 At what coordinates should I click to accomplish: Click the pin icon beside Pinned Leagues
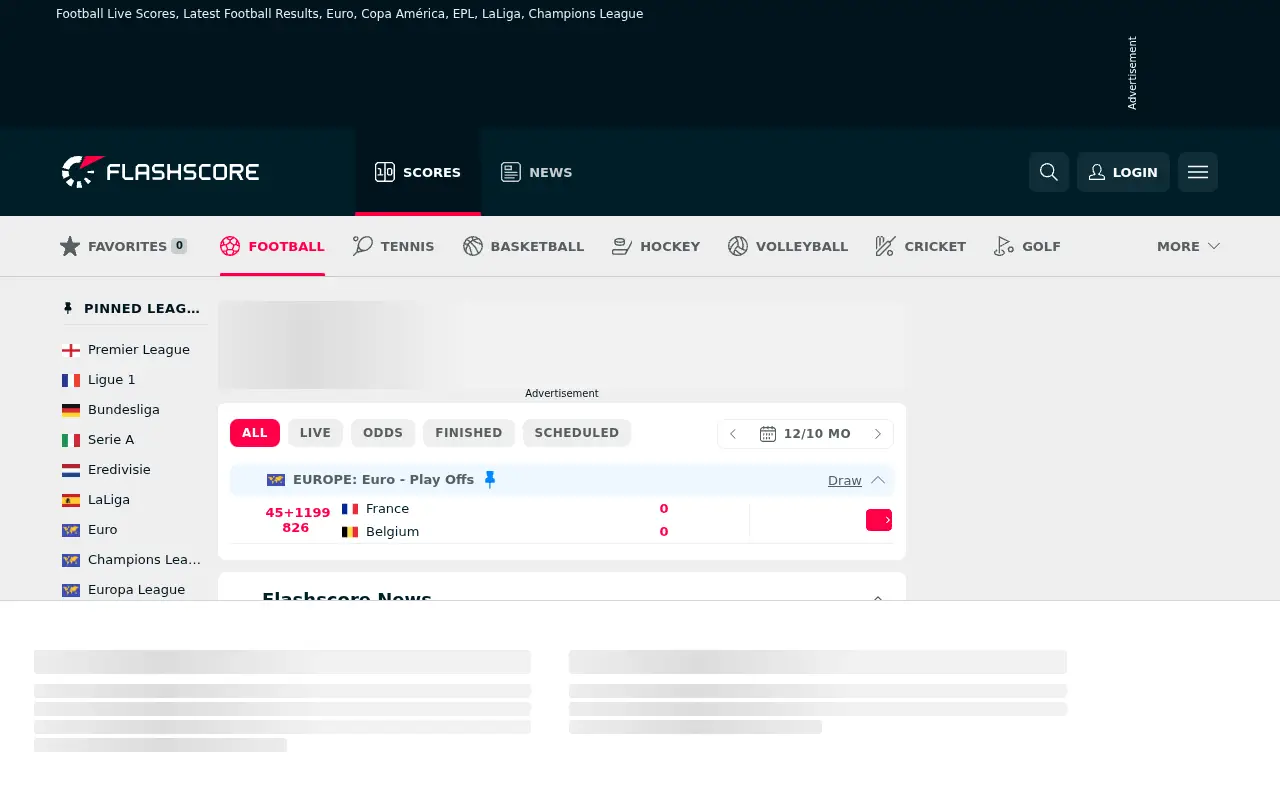(68, 309)
